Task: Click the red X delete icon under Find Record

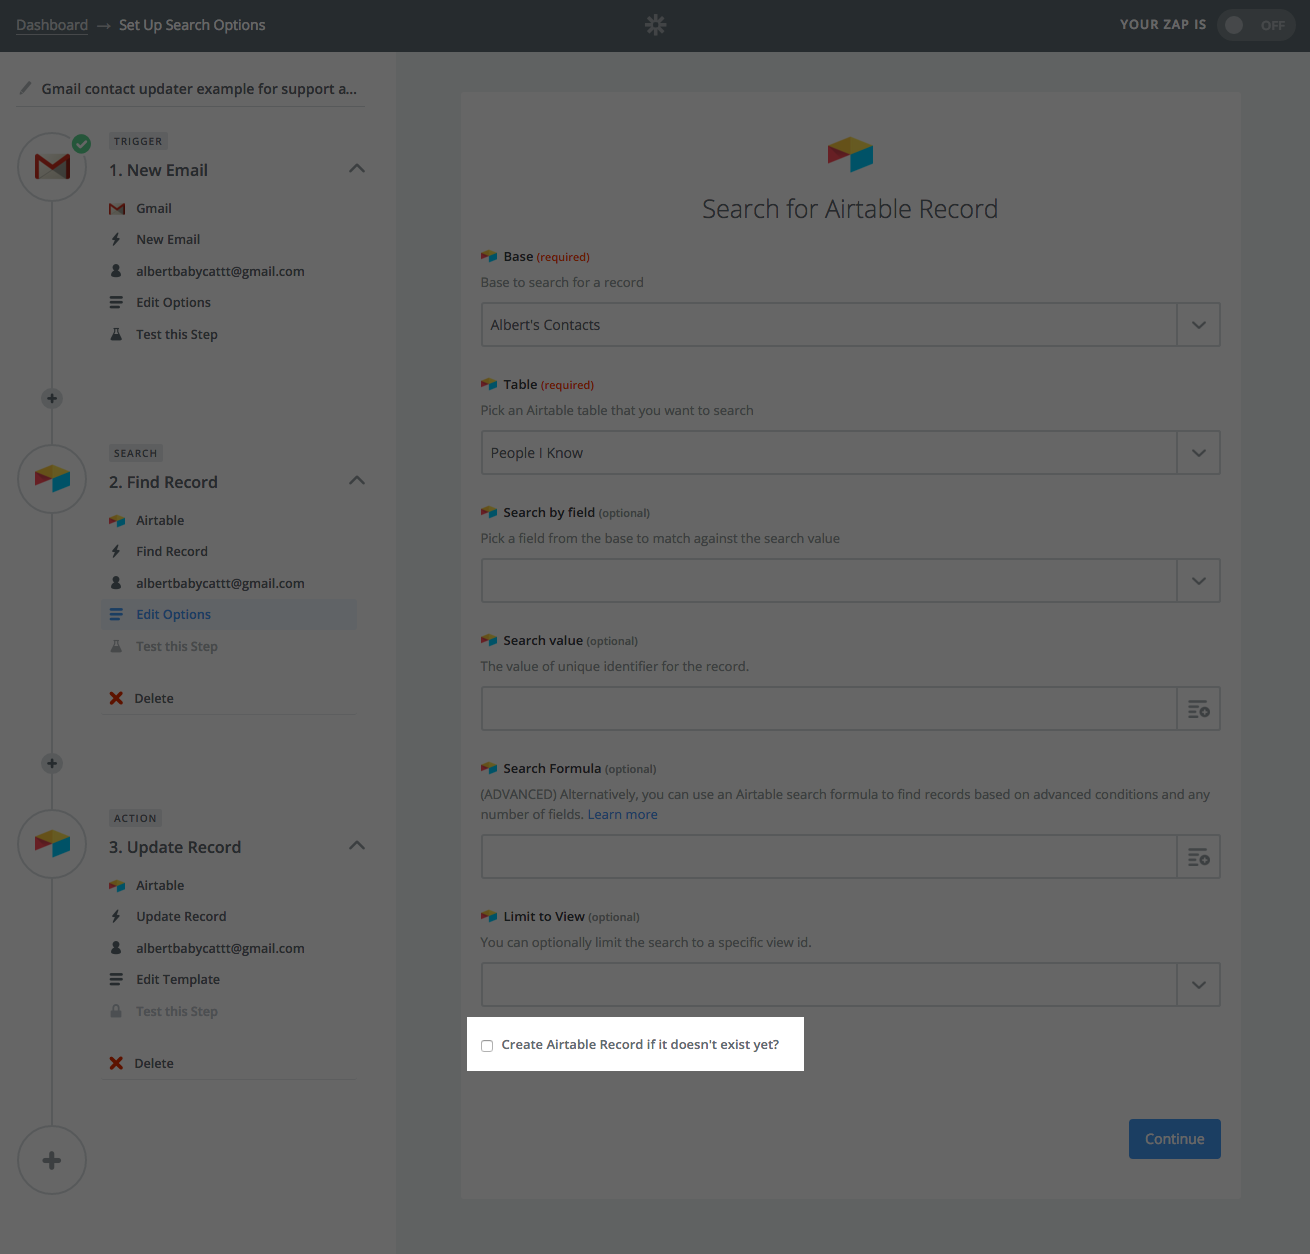Action: (x=116, y=698)
